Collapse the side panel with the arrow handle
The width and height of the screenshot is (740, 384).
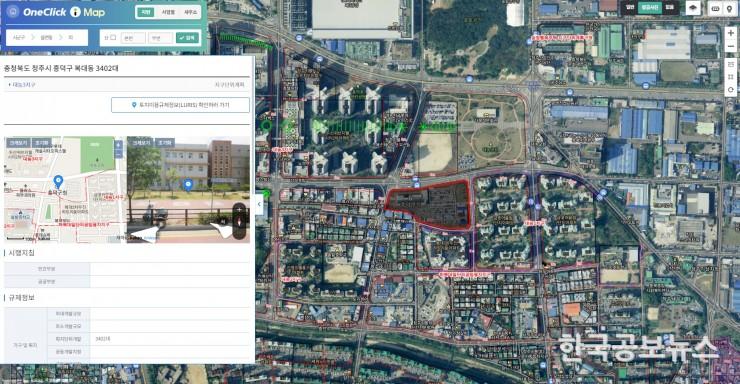[x=259, y=204]
